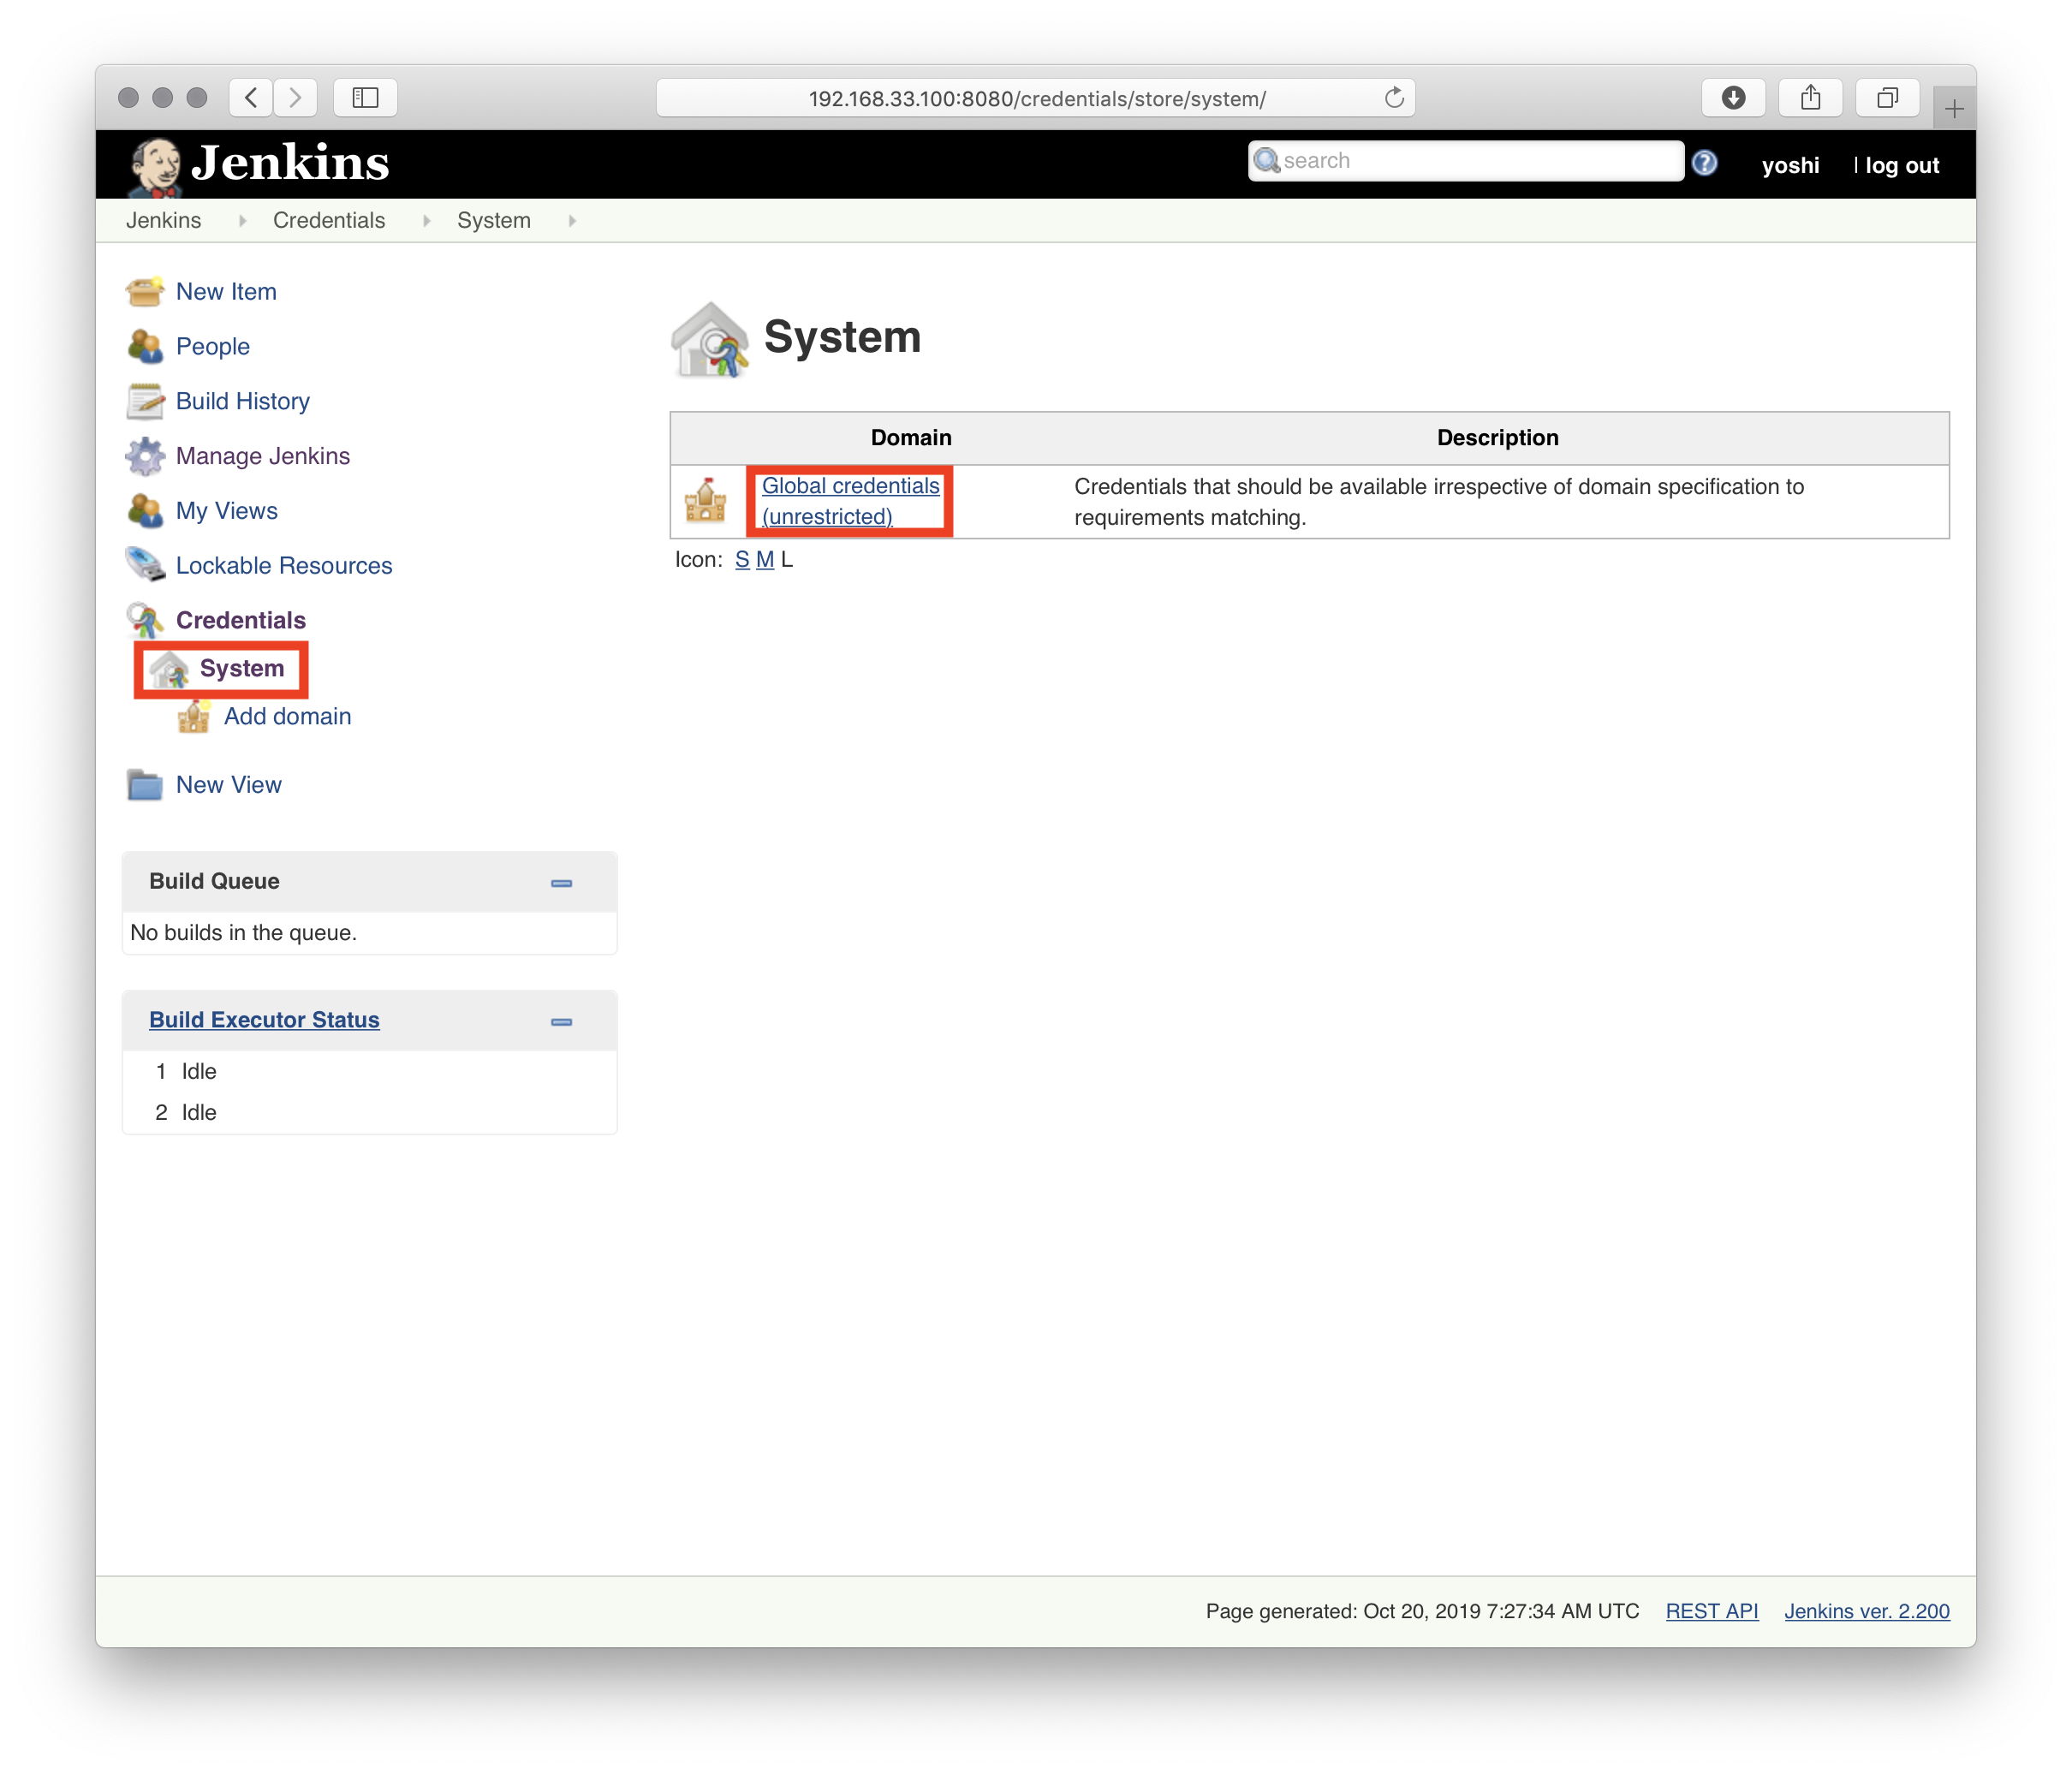This screenshot has width=2072, height=1774.
Task: Collapse the Build Queue panel
Action: pyautogui.click(x=562, y=884)
